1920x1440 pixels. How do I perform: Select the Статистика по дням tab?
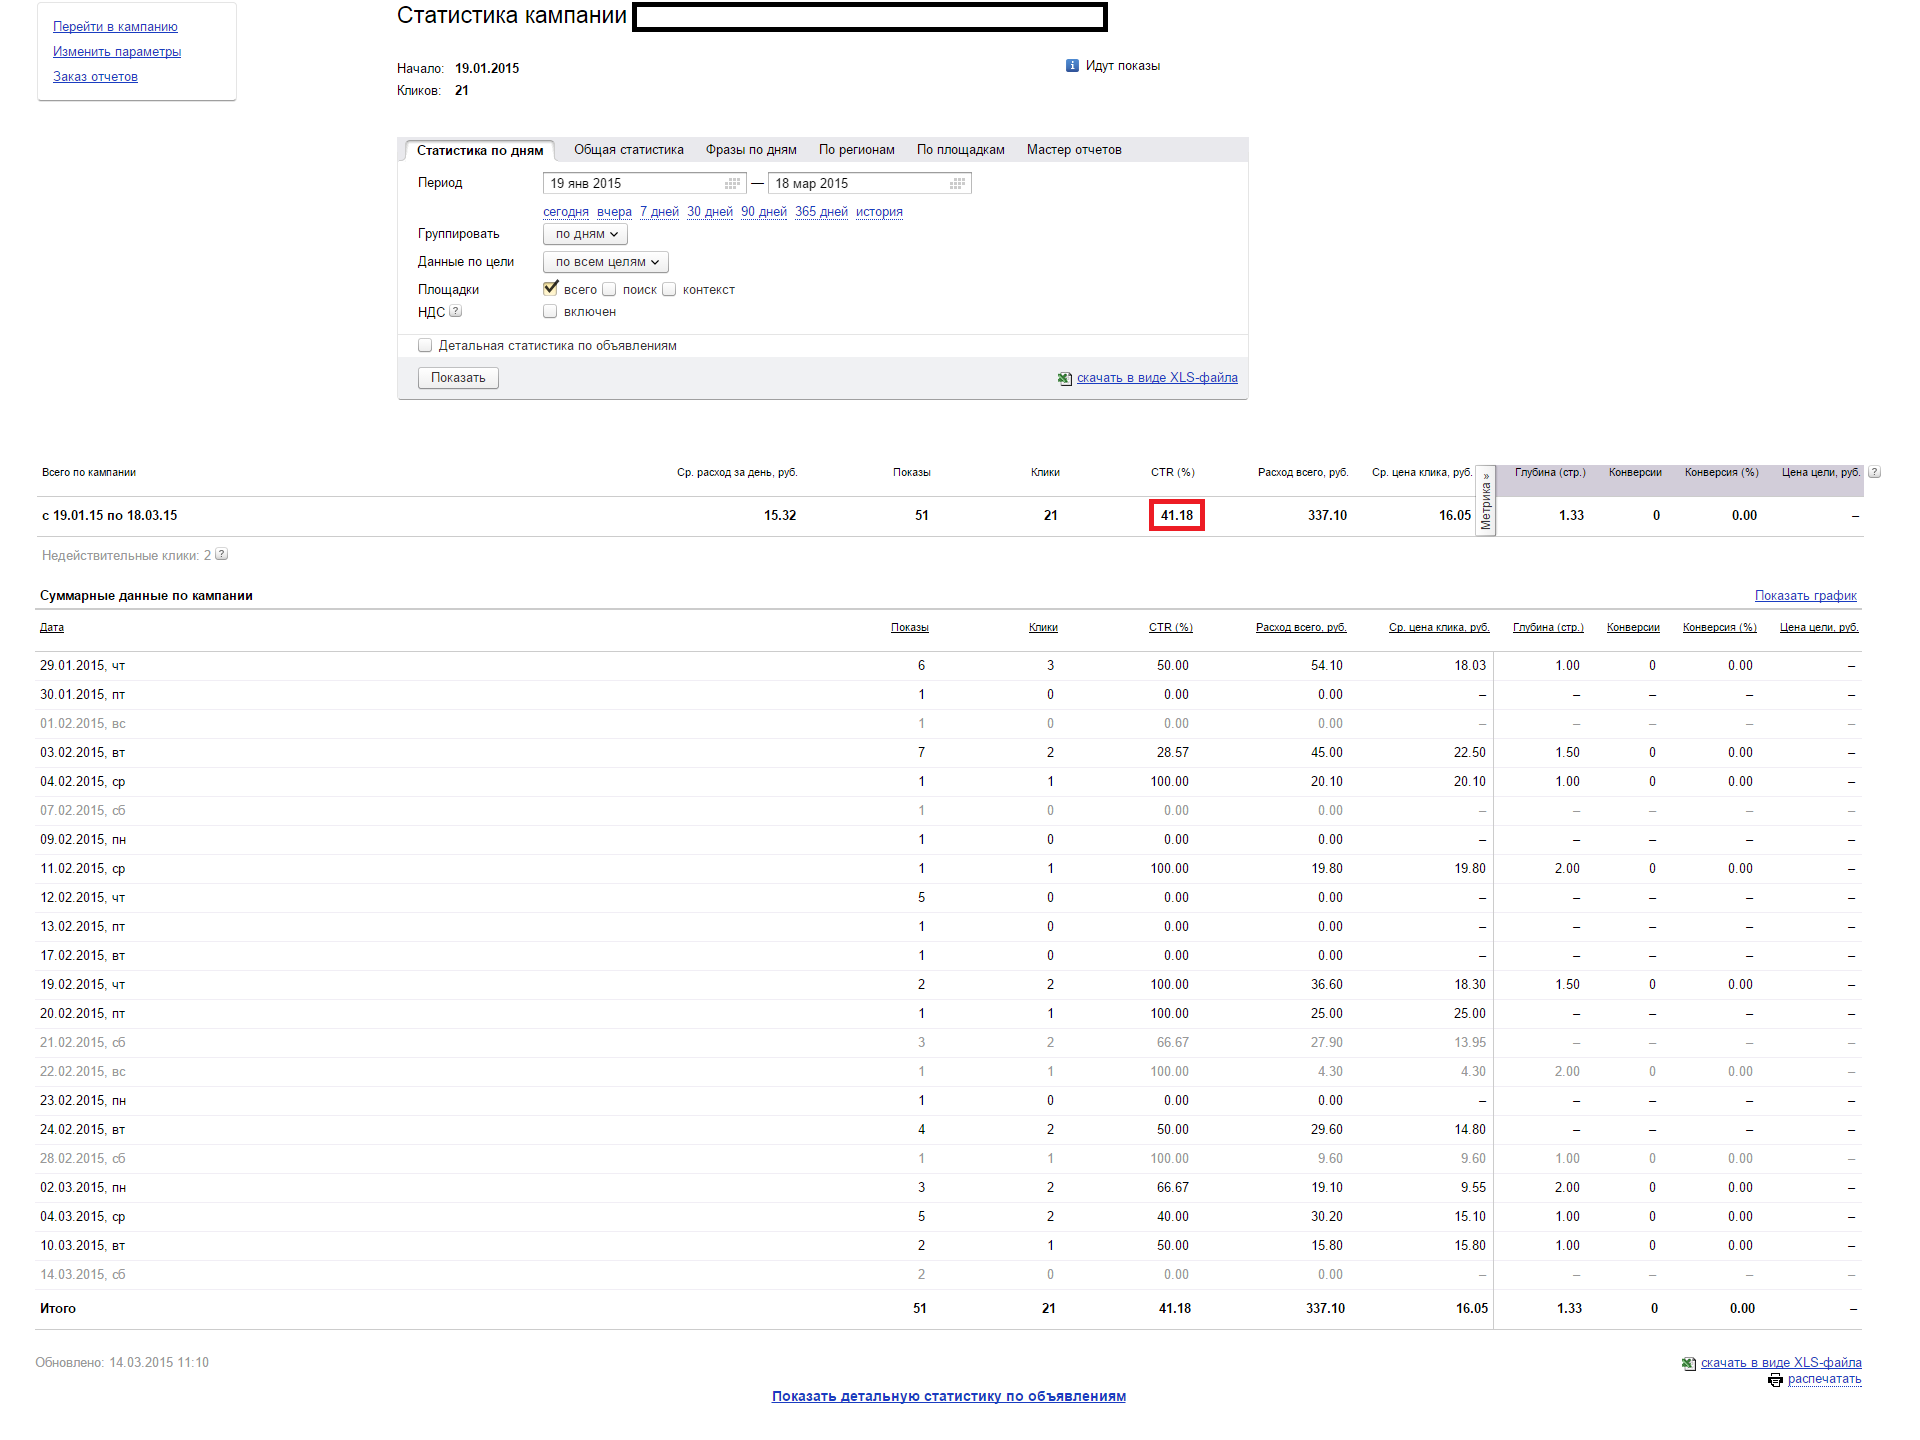480,150
